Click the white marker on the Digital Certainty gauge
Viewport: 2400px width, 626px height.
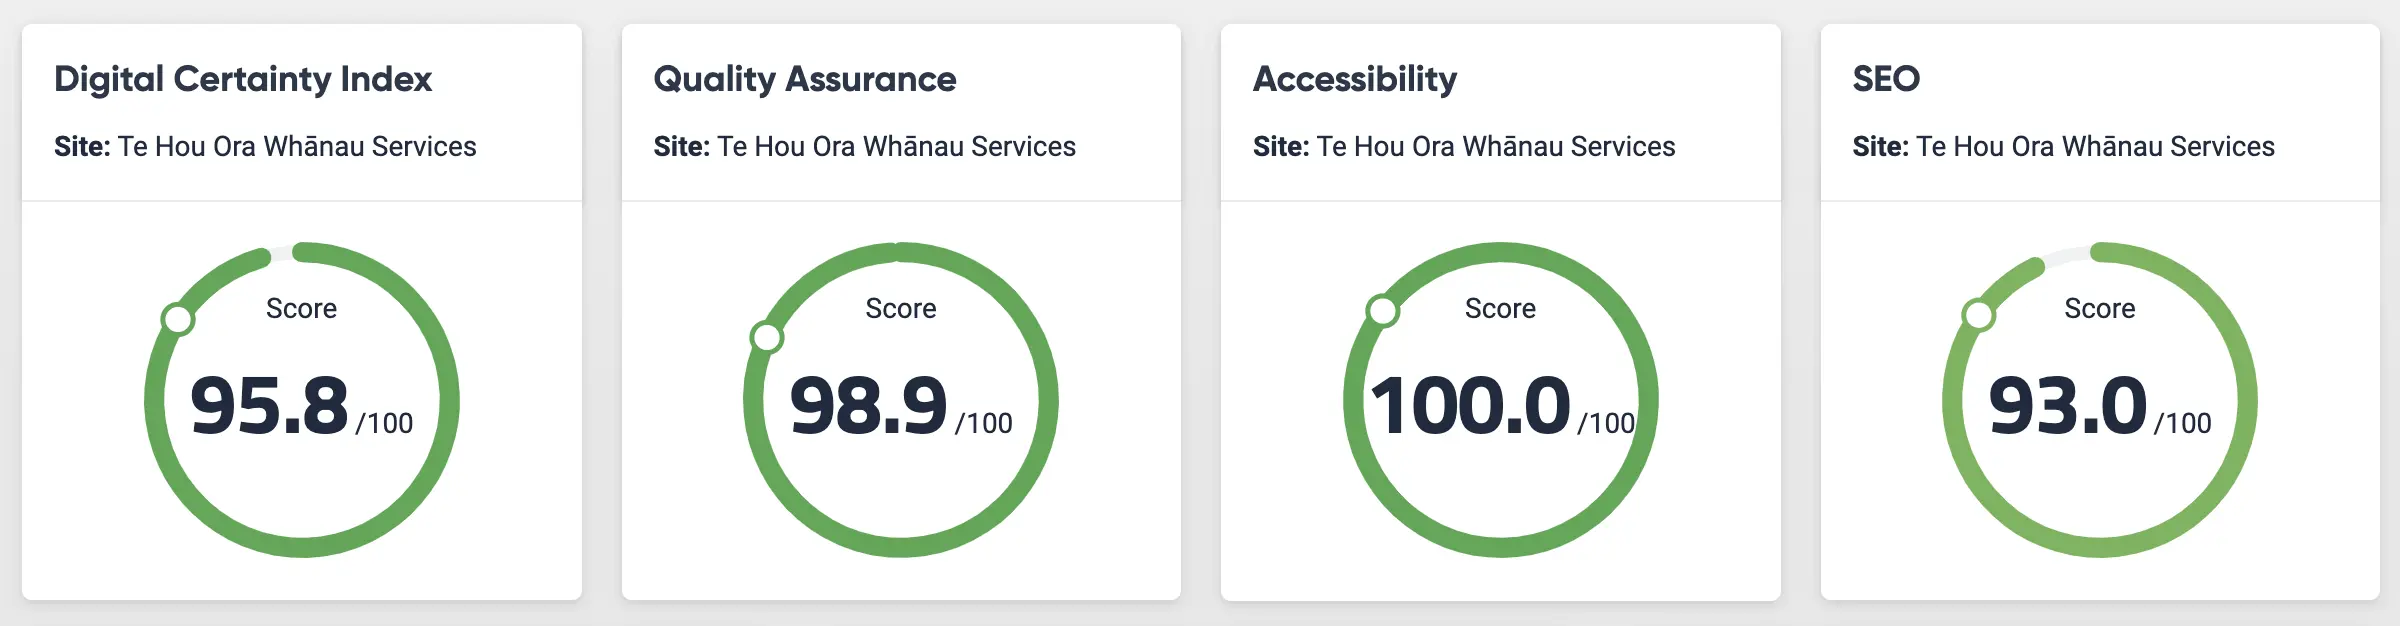pyautogui.click(x=178, y=319)
